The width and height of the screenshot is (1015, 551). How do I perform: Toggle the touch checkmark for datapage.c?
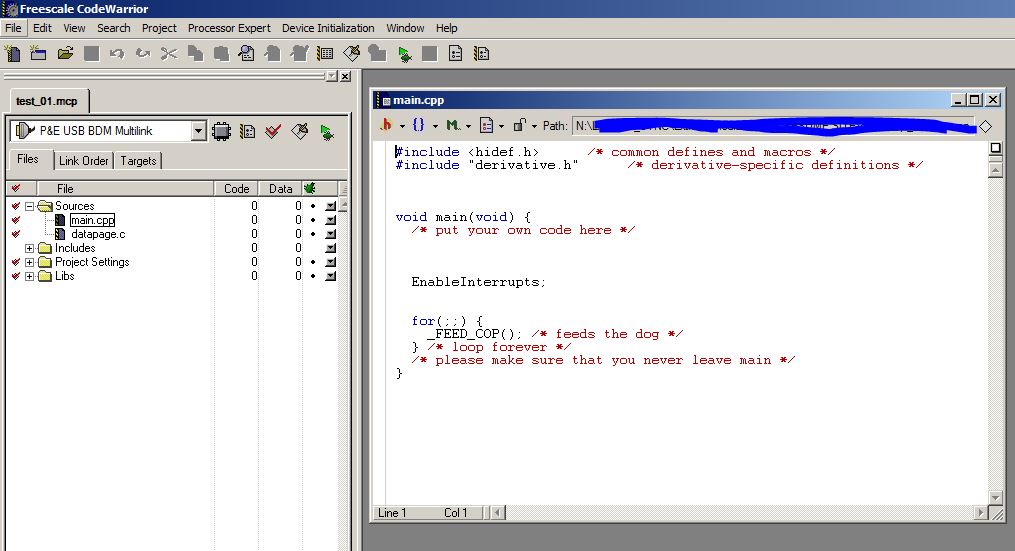point(16,234)
